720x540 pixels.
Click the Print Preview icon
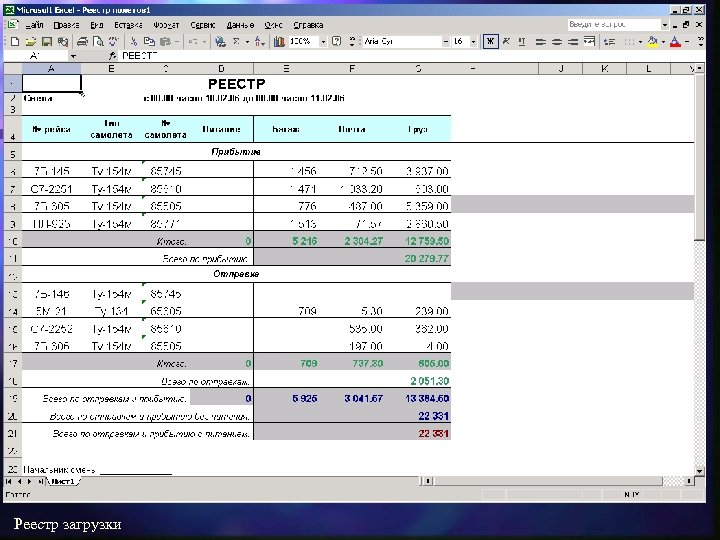98,42
